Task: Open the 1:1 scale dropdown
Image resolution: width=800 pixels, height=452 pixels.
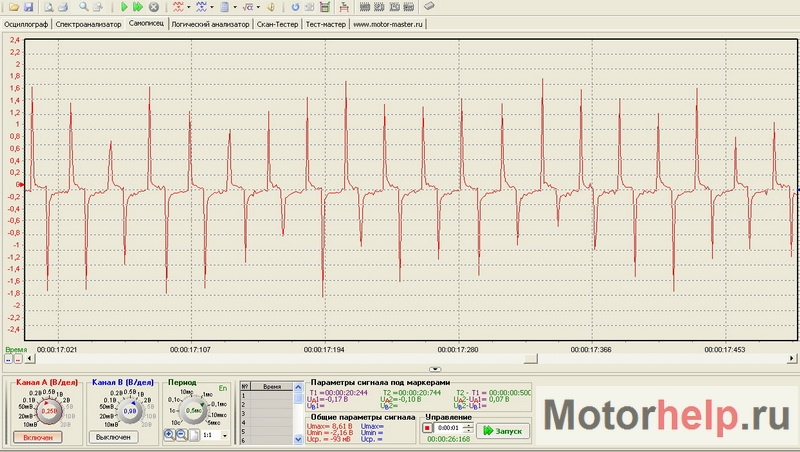Action: point(224,436)
